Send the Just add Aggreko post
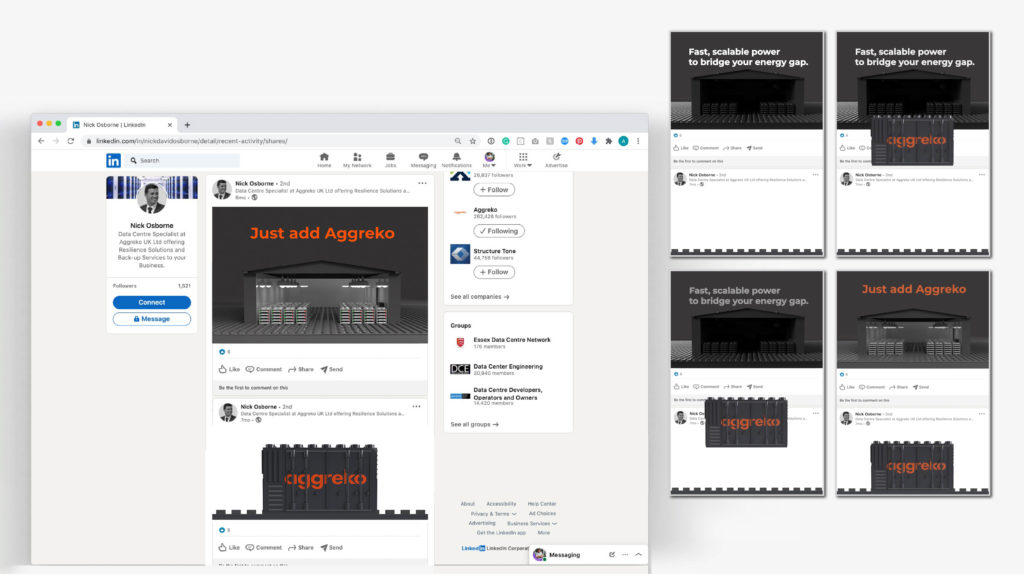 tap(332, 370)
